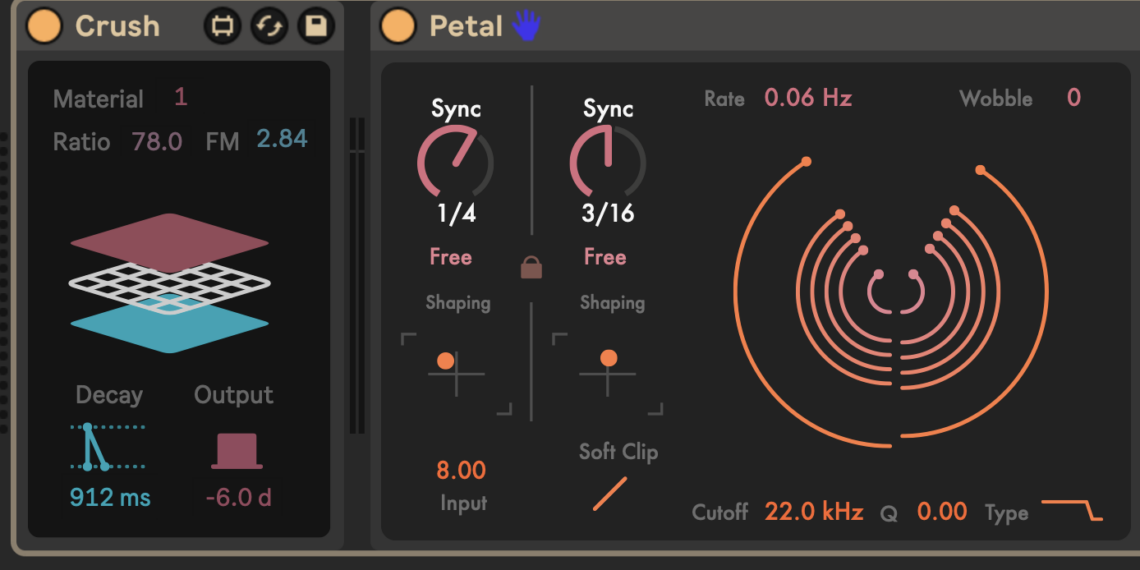Viewport: 1140px width, 570px height.
Task: Click the Decay envelope icon
Action: (x=107, y=447)
